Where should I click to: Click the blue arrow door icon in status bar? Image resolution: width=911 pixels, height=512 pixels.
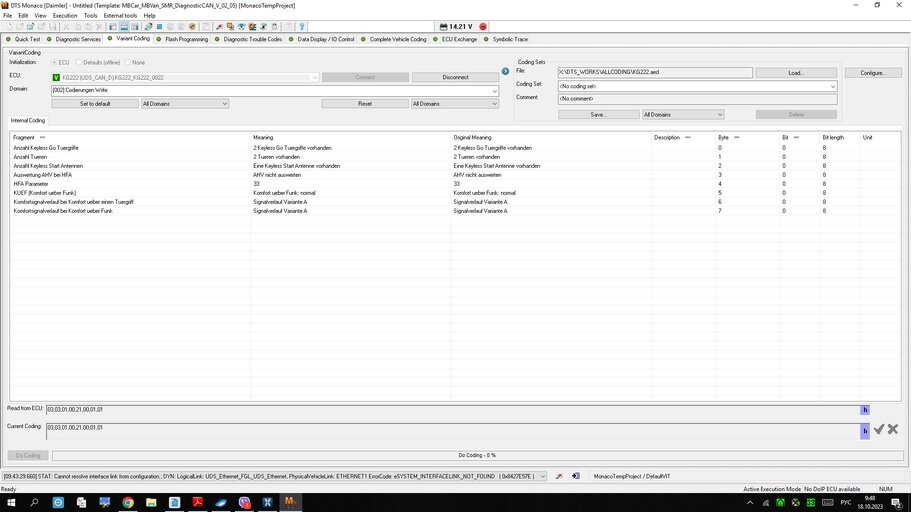576,476
